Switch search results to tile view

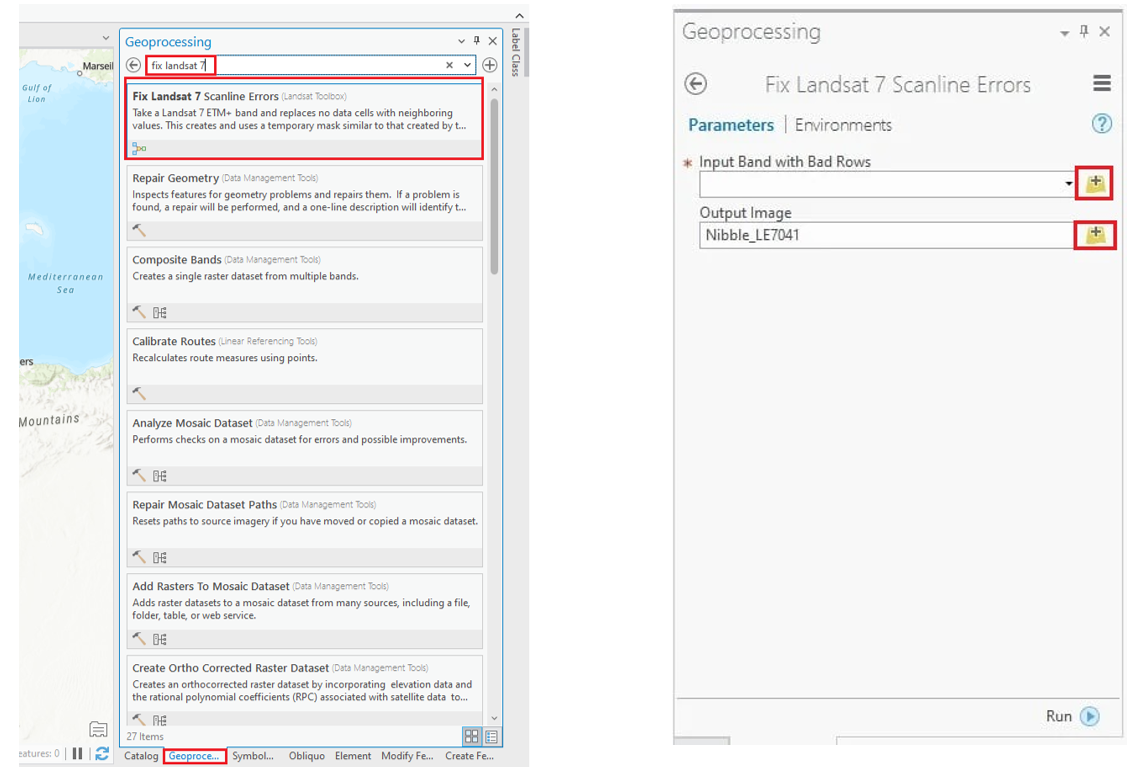tap(471, 737)
